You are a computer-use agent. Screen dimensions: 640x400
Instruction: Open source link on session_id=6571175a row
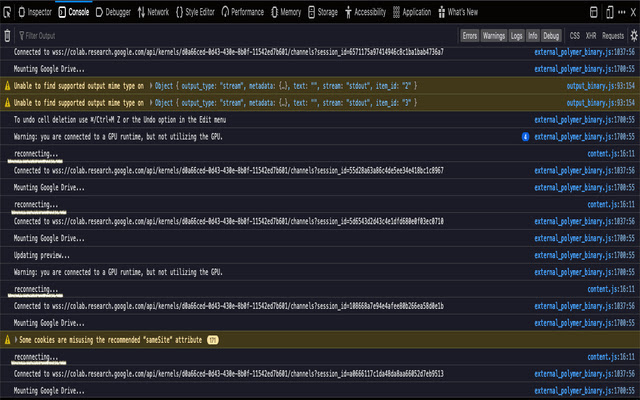pyautogui.click(x=584, y=52)
